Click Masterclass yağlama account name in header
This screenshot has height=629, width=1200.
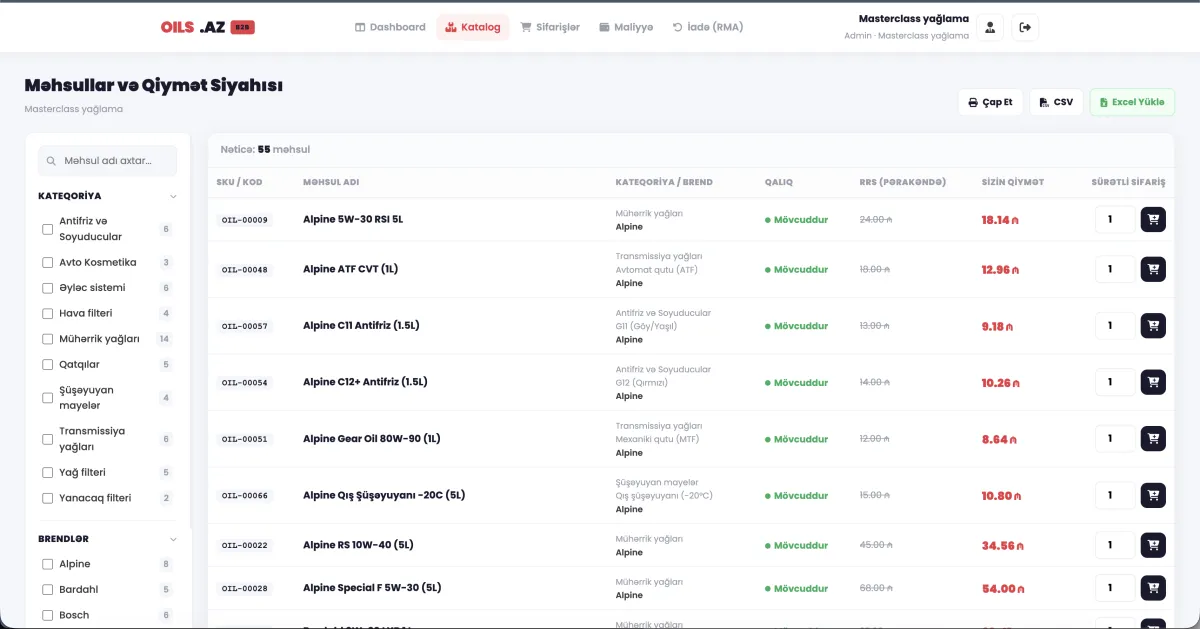tap(914, 19)
